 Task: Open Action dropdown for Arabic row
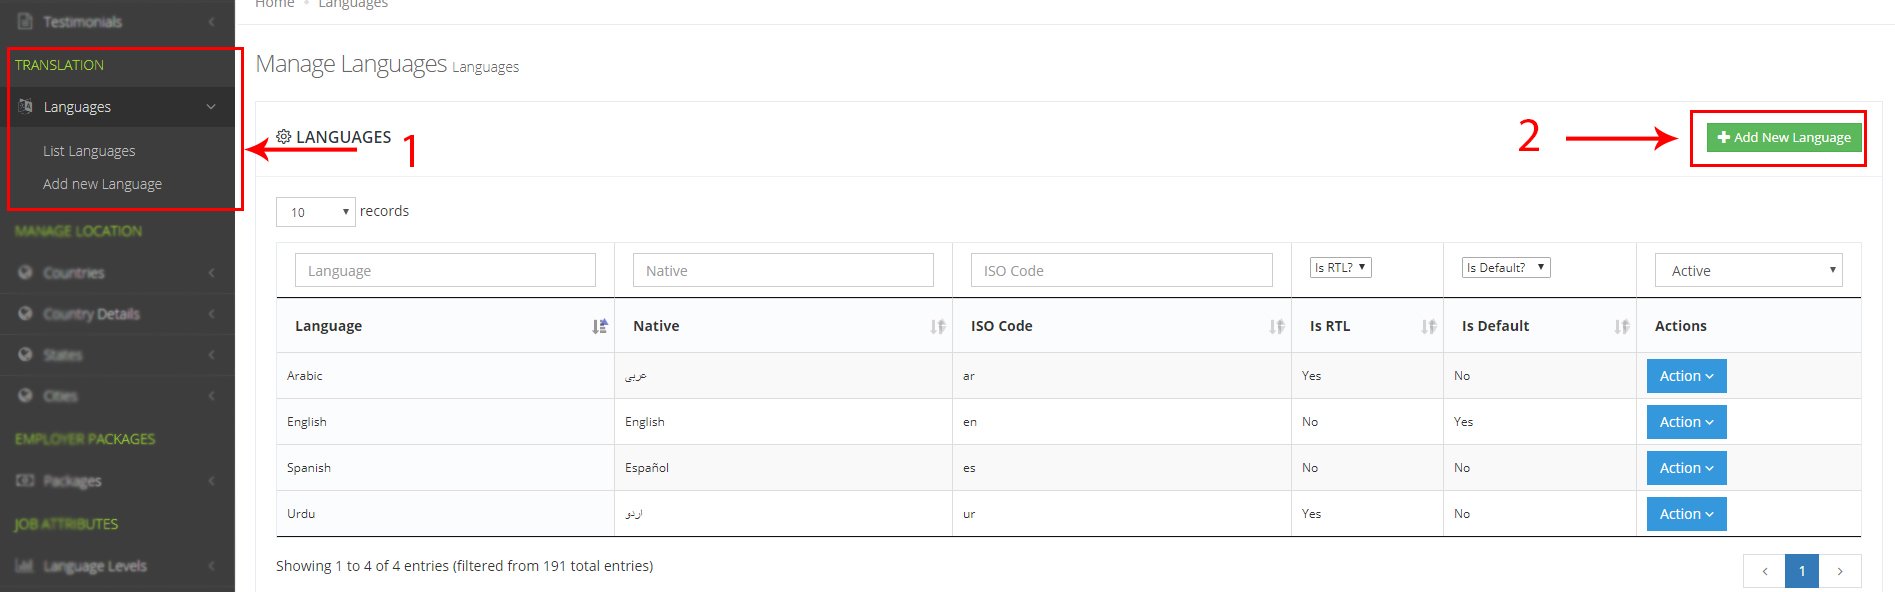point(1686,376)
